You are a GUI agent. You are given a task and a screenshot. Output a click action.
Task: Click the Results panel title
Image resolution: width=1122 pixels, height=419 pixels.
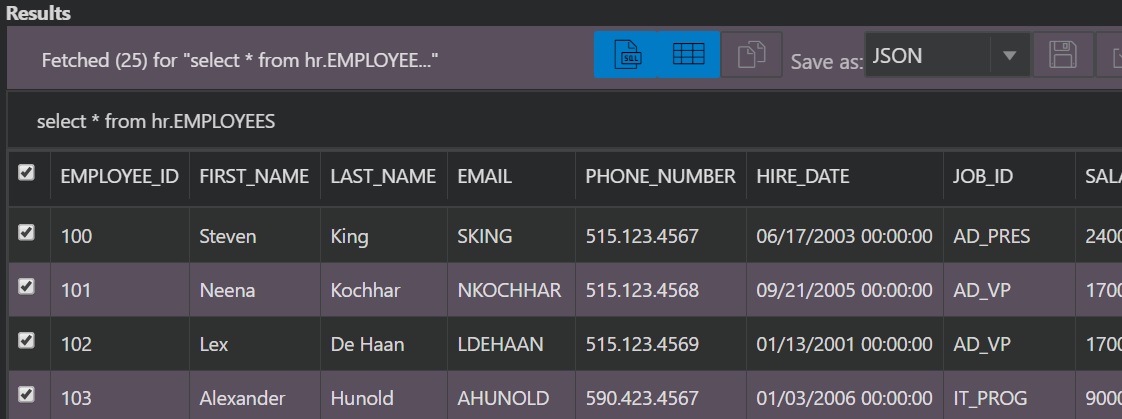tap(38, 13)
